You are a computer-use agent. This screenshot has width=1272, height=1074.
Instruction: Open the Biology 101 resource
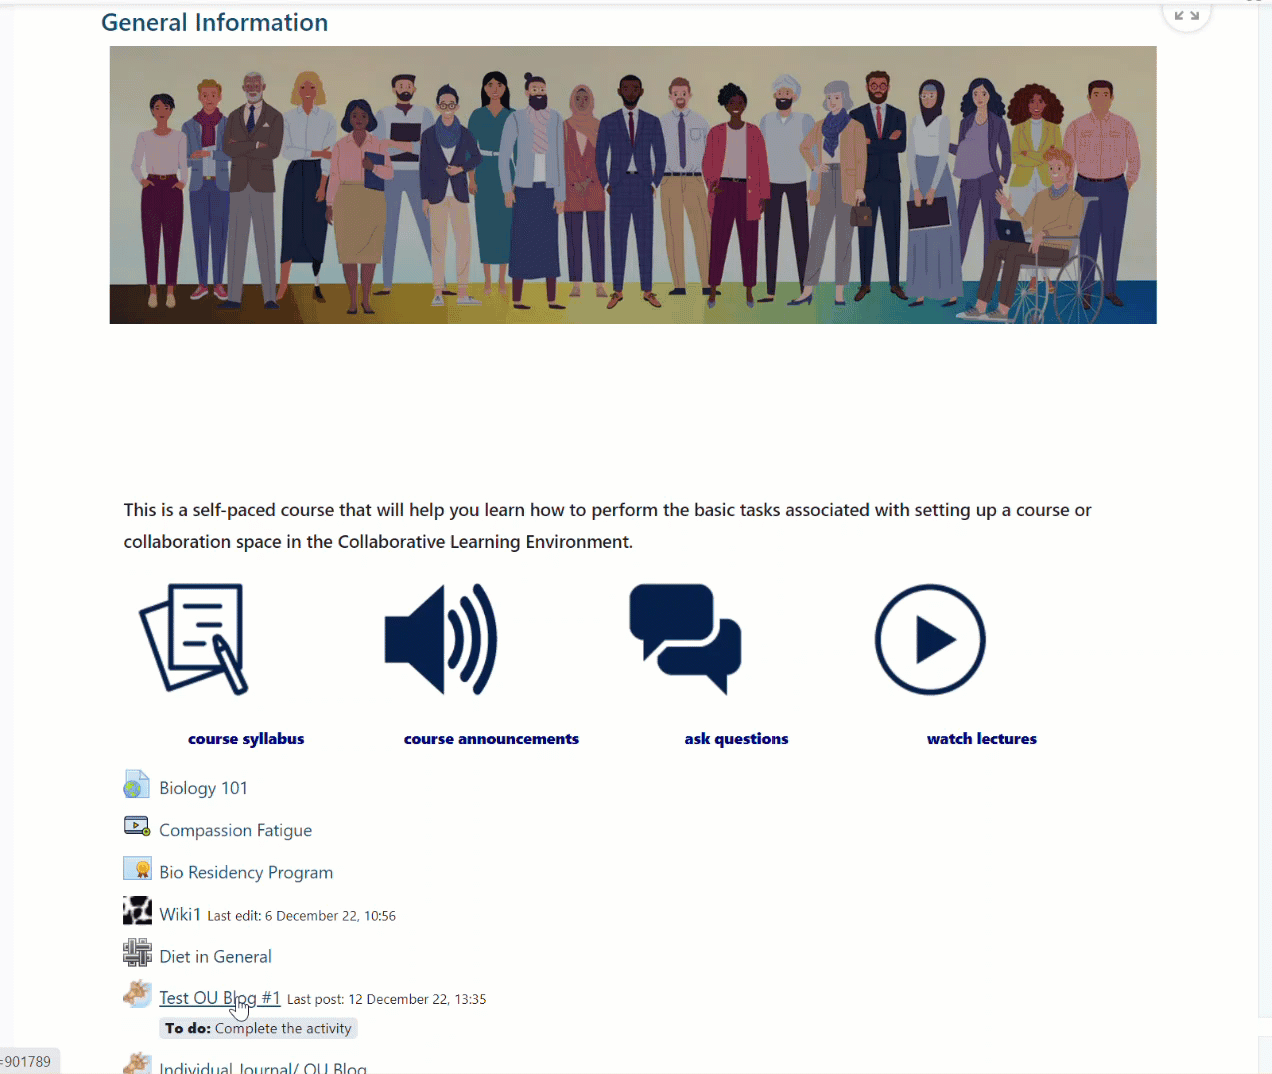coord(203,788)
